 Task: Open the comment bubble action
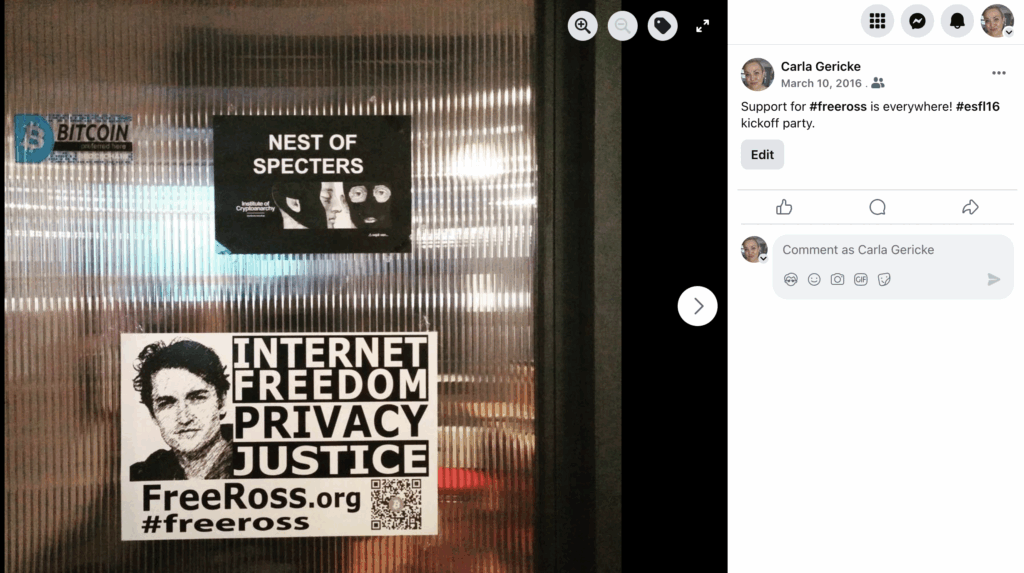pos(877,207)
